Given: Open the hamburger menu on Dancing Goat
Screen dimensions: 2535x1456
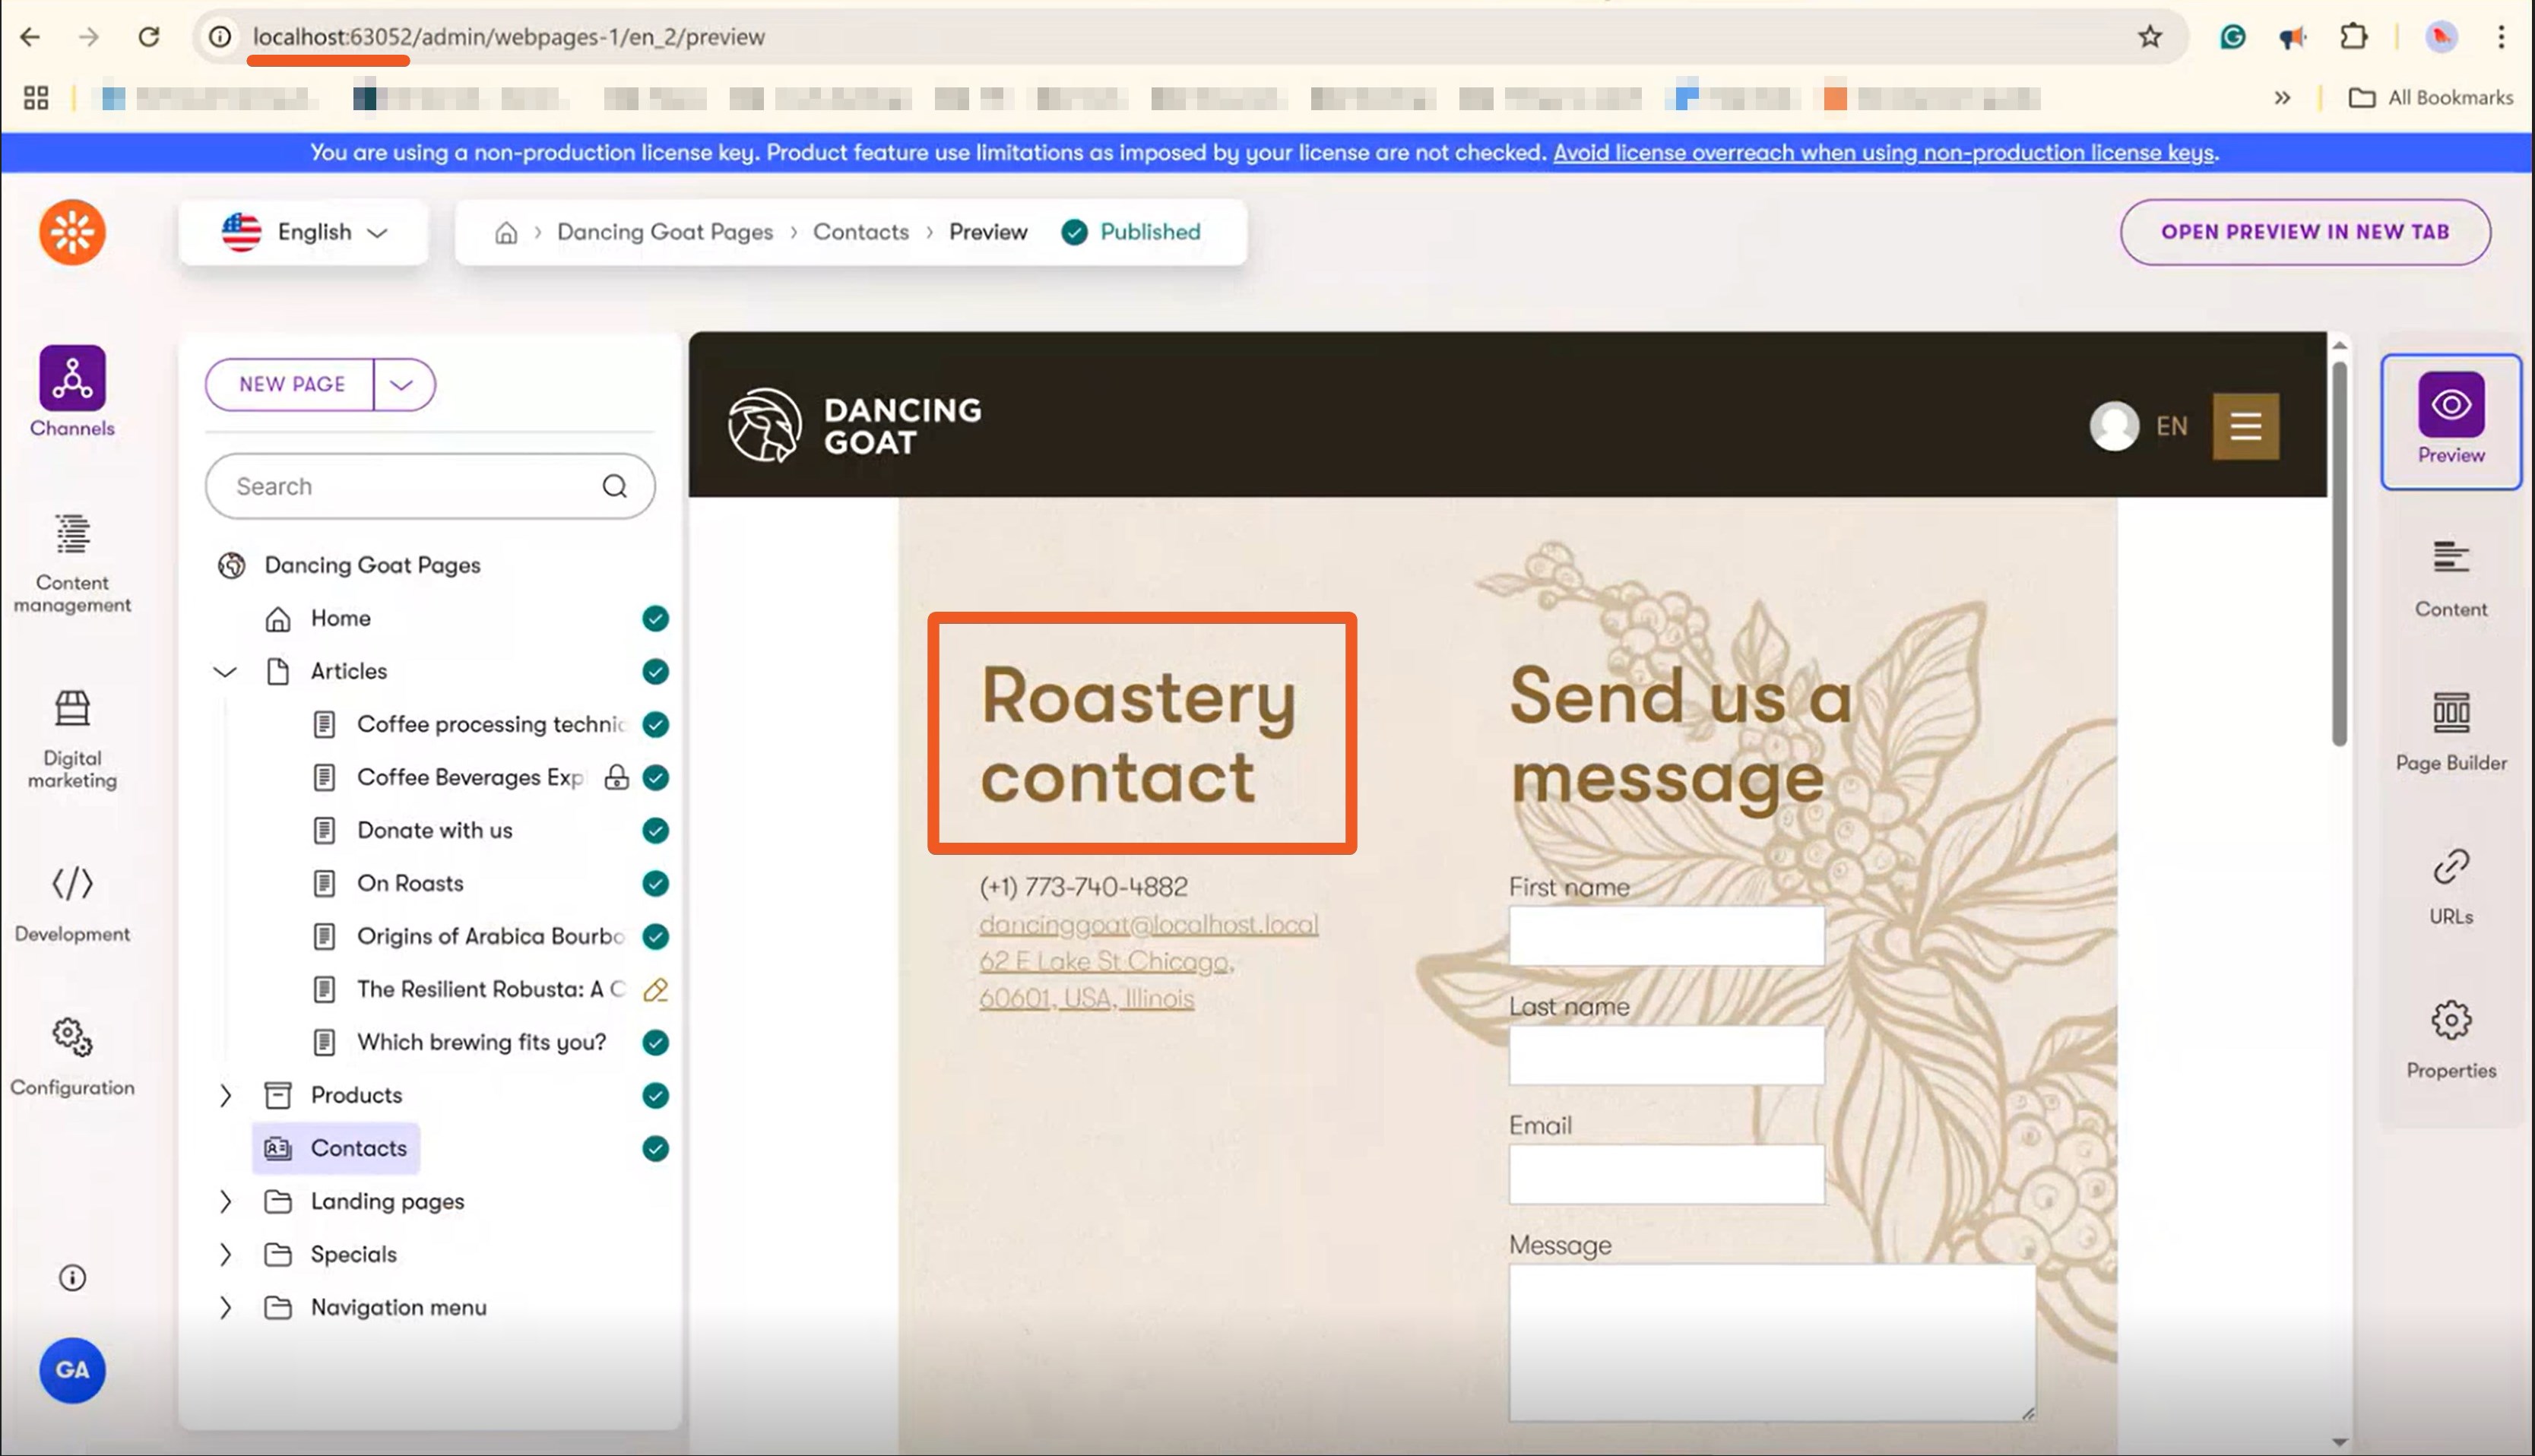Looking at the screenshot, I should point(2245,426).
